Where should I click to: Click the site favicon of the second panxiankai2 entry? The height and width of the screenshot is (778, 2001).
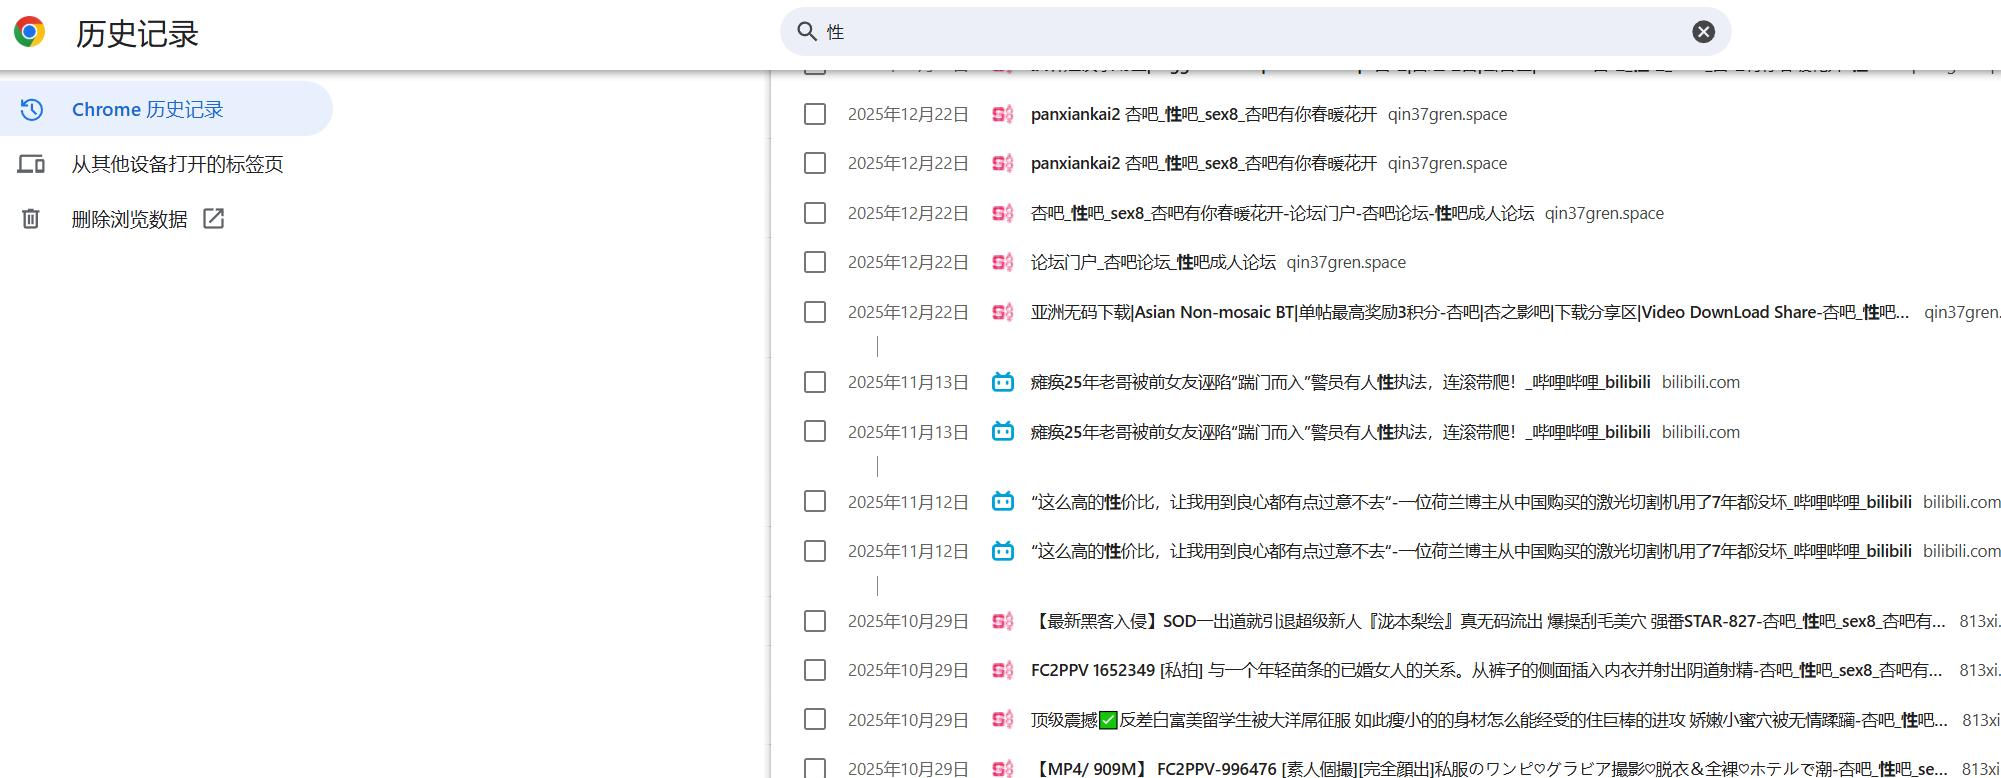click(x=1003, y=163)
